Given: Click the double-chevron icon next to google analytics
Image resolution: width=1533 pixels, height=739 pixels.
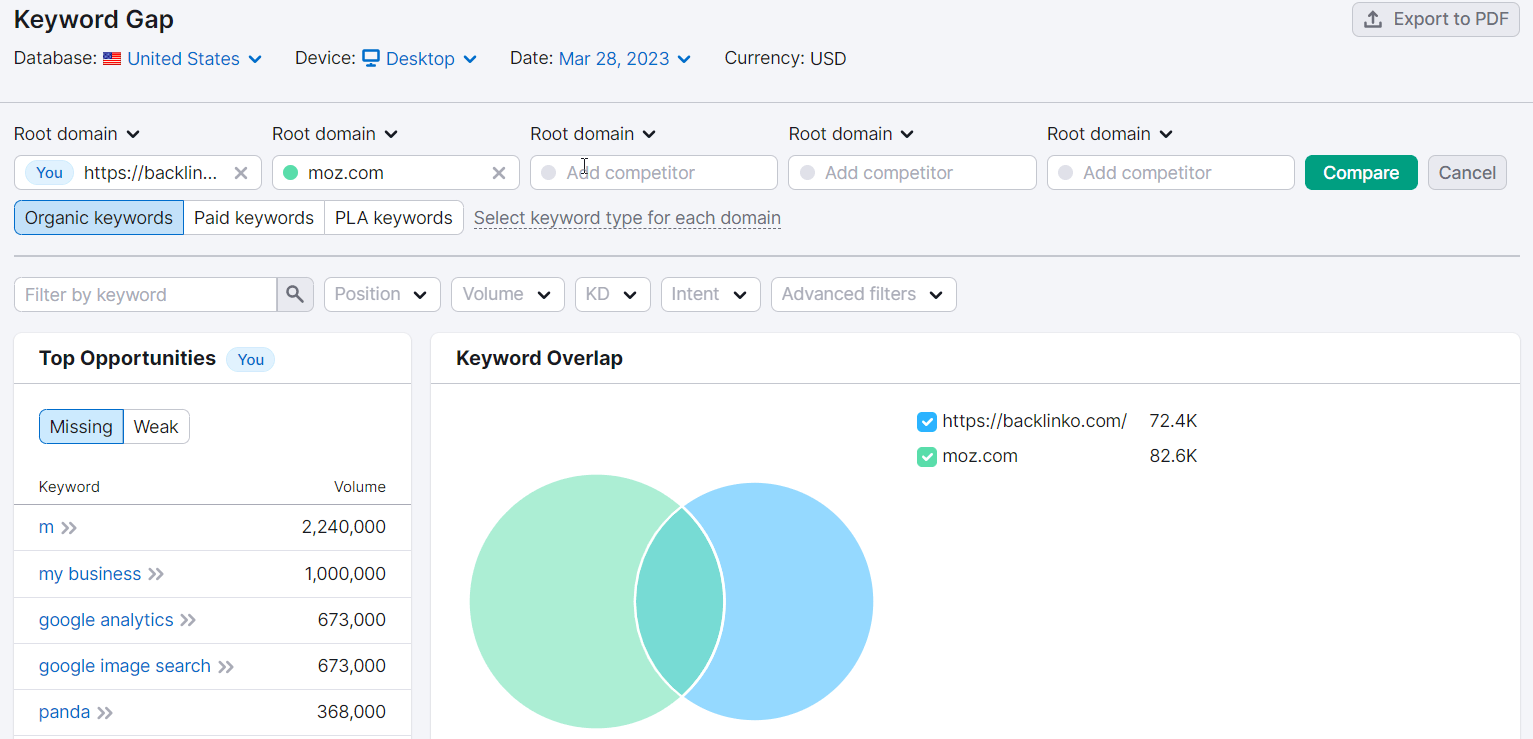Looking at the screenshot, I should 188,620.
